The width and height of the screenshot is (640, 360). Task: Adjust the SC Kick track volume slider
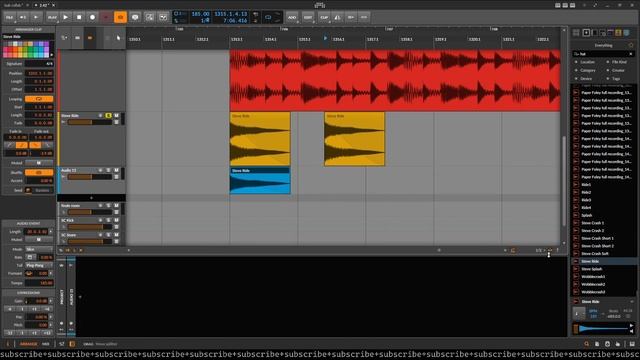[x=90, y=227]
